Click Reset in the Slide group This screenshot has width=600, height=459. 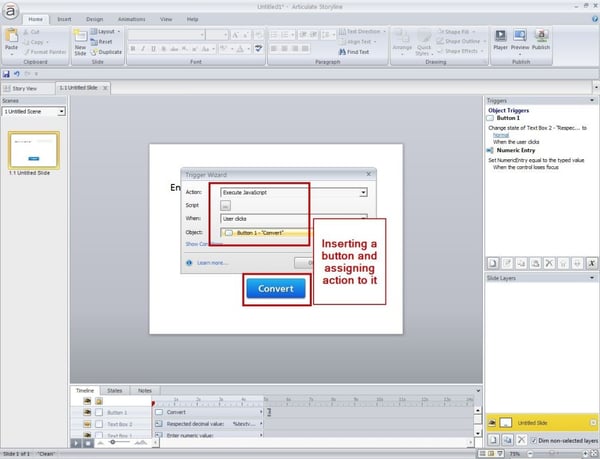(101, 42)
